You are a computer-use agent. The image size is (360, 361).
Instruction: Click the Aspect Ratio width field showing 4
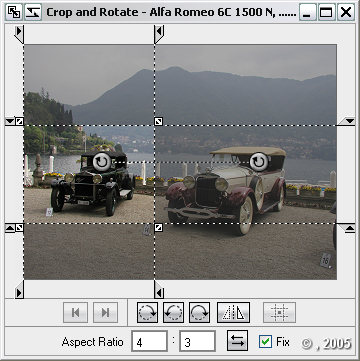(x=149, y=341)
